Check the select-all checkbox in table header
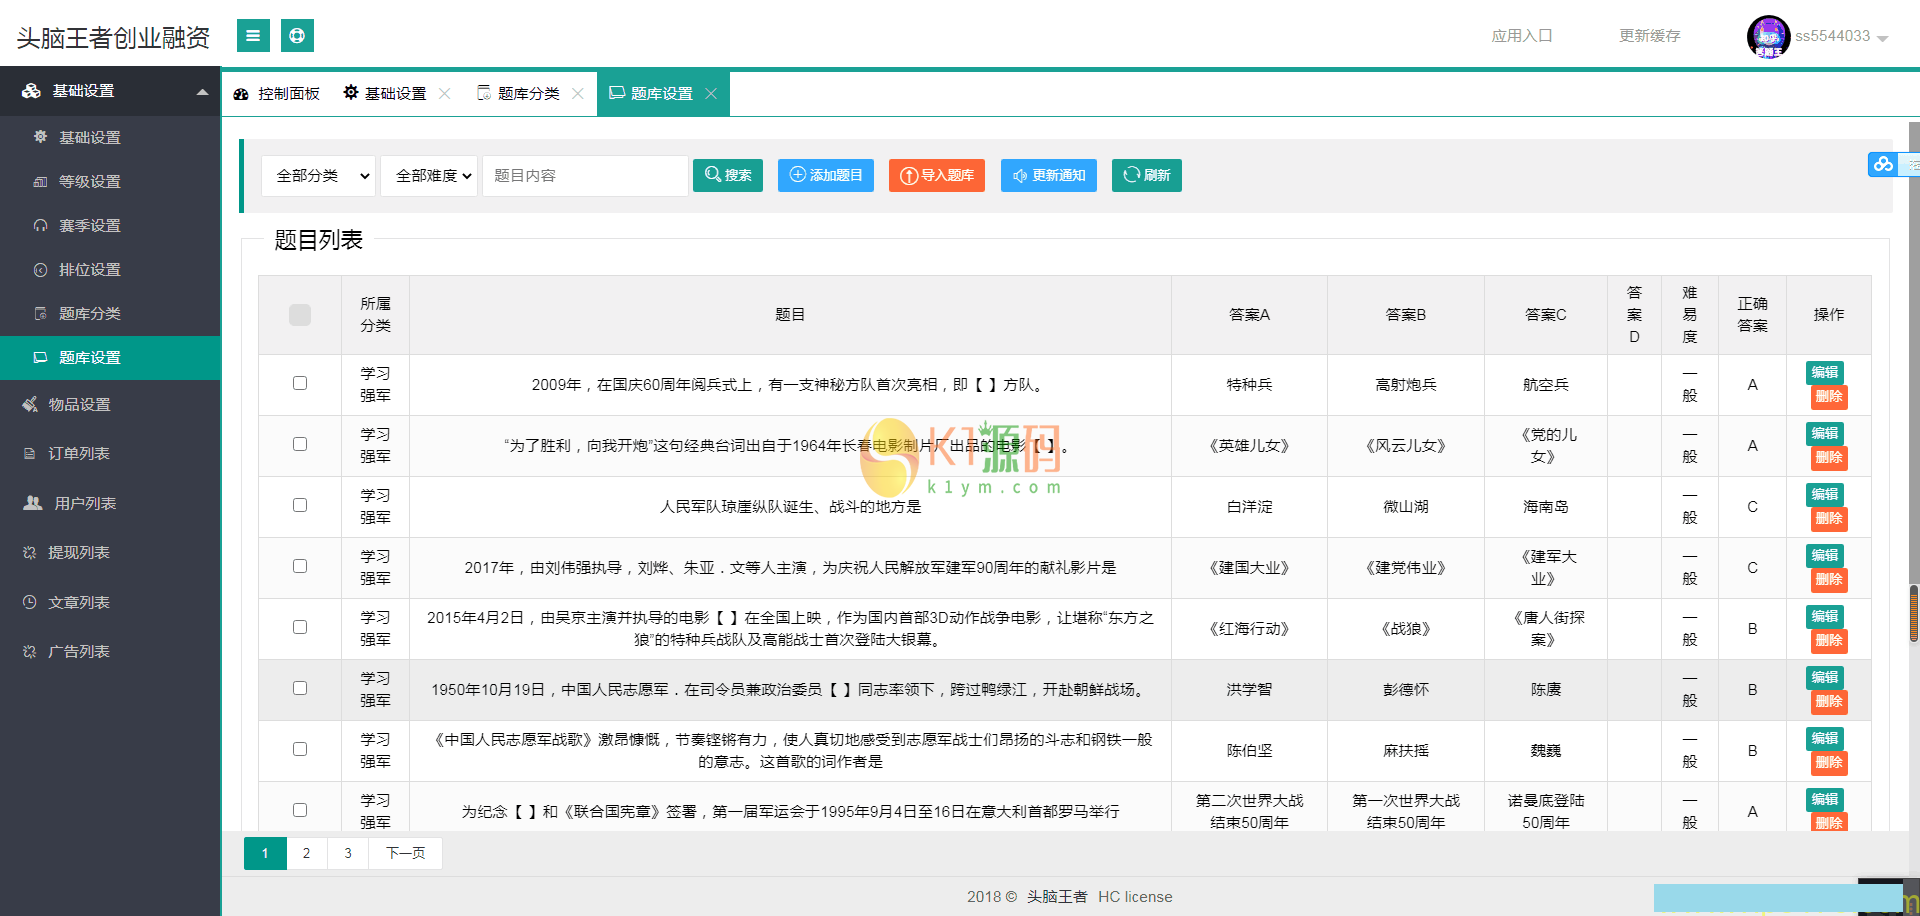1920x916 pixels. [299, 315]
